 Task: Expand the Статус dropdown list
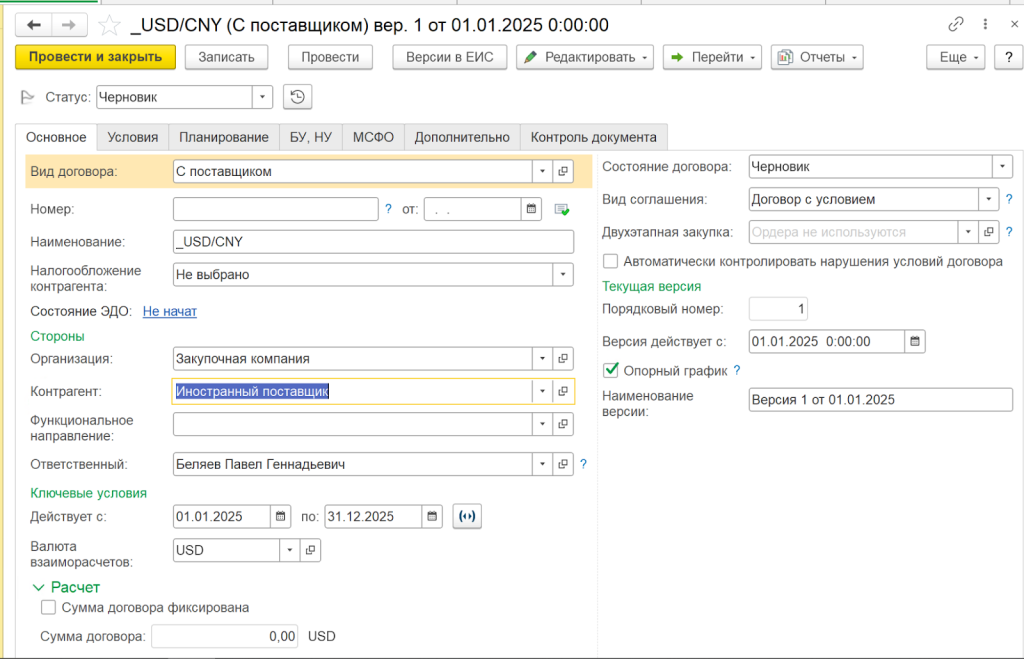click(262, 97)
